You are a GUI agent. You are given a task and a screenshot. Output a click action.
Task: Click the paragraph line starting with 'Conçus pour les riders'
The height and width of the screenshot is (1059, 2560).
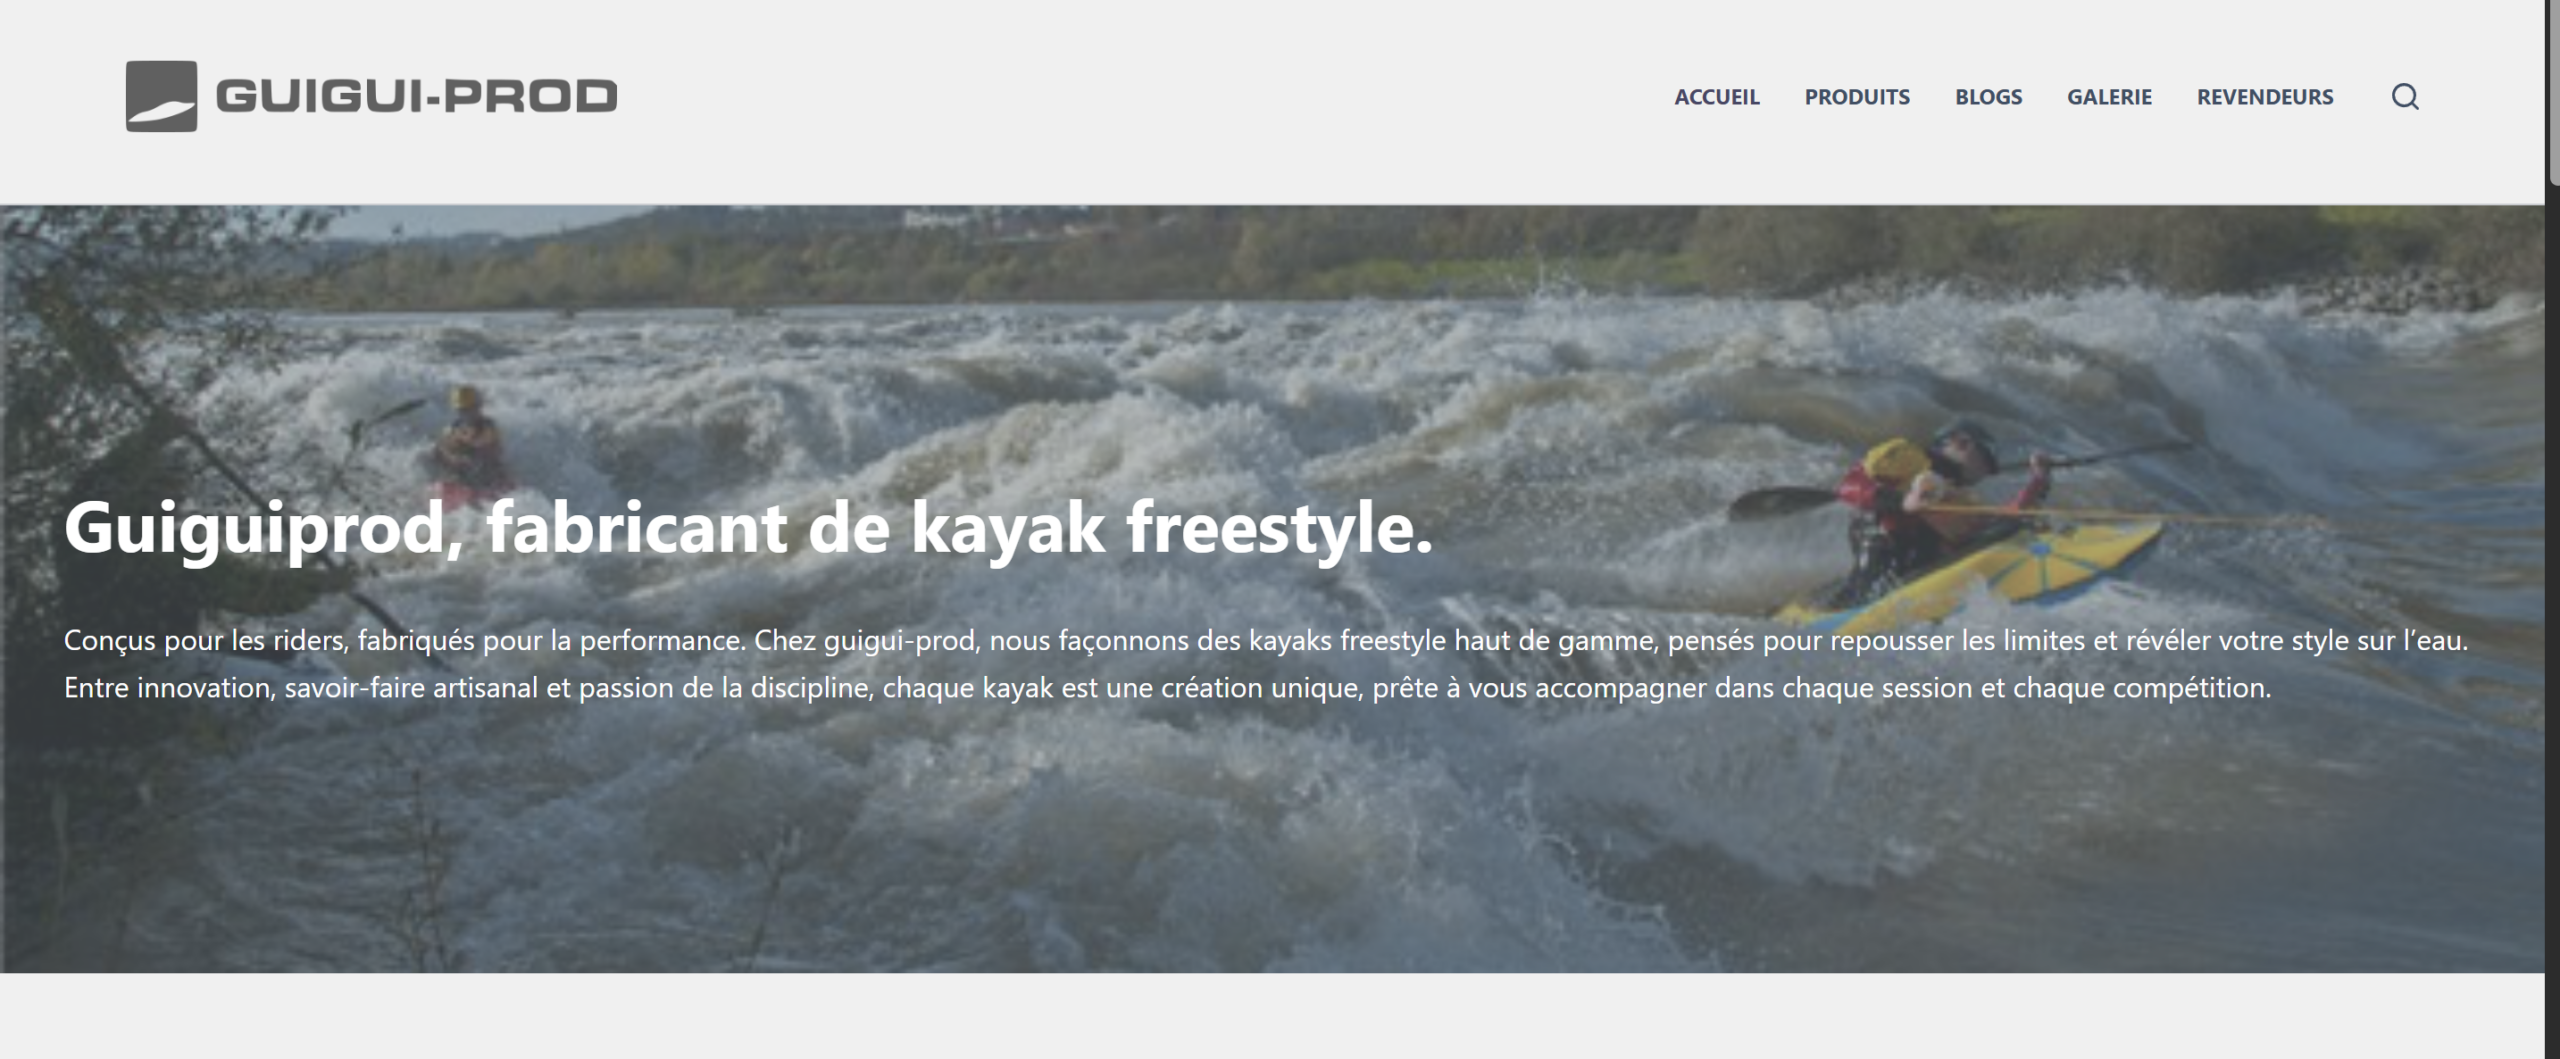tap(1265, 640)
